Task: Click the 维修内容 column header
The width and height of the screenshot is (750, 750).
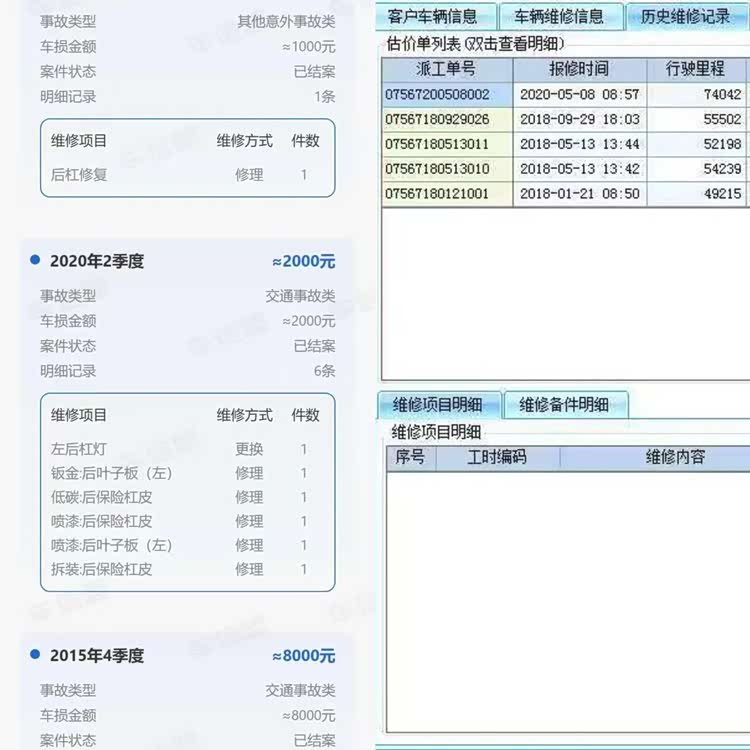Action: [675, 458]
